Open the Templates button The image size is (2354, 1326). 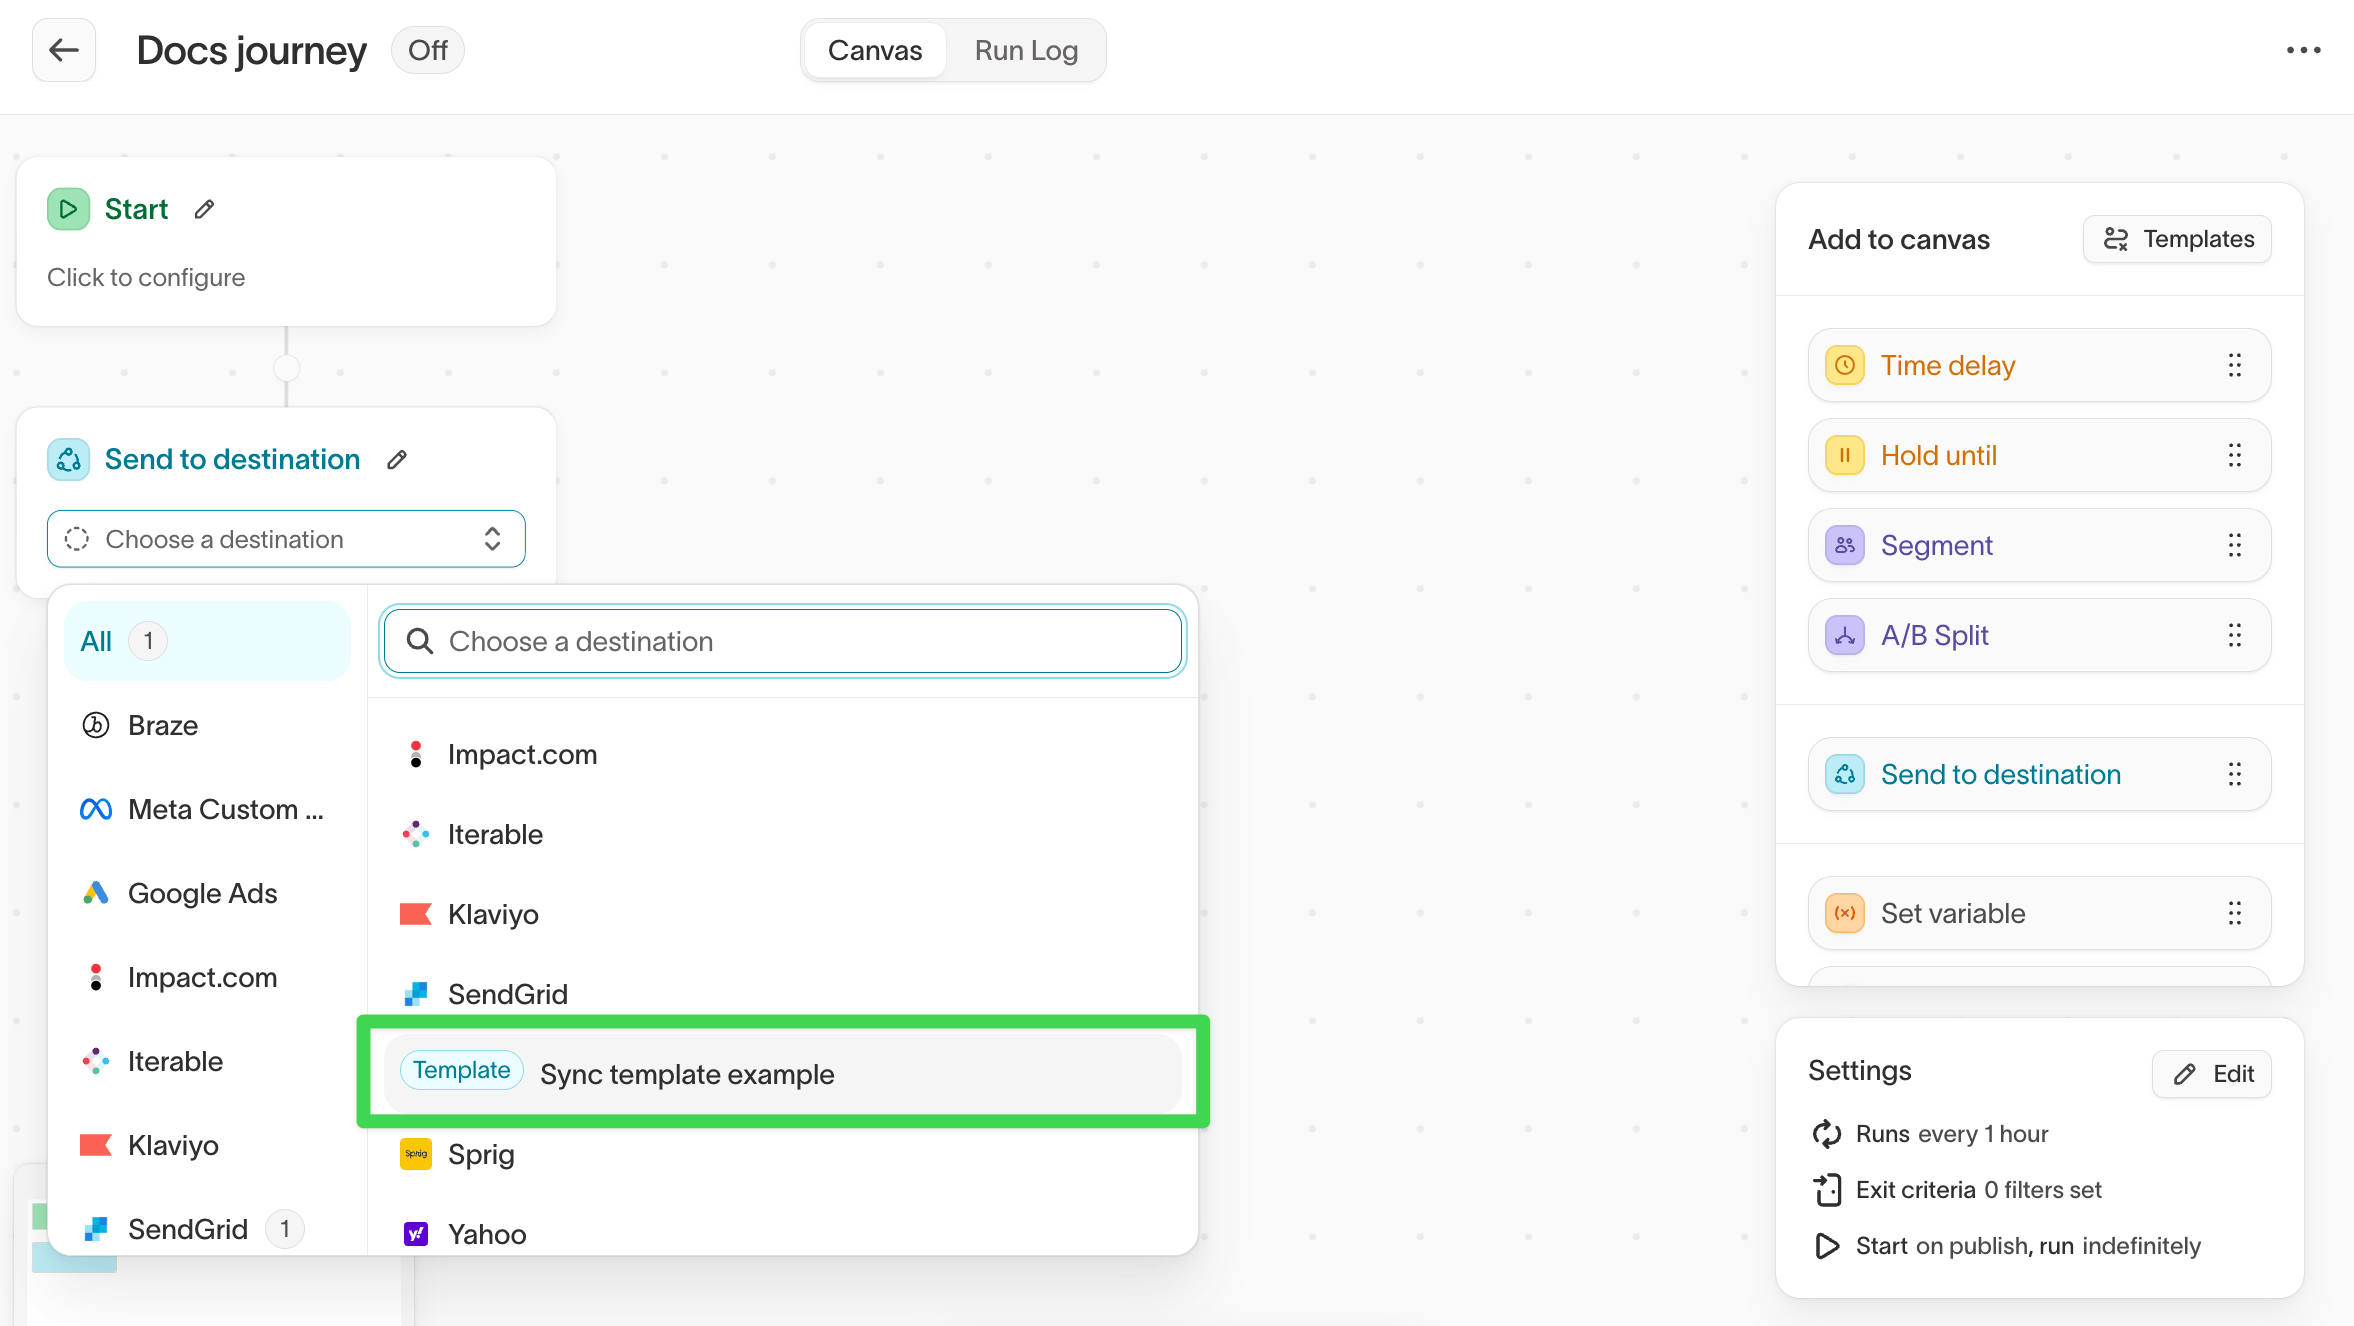click(2177, 239)
